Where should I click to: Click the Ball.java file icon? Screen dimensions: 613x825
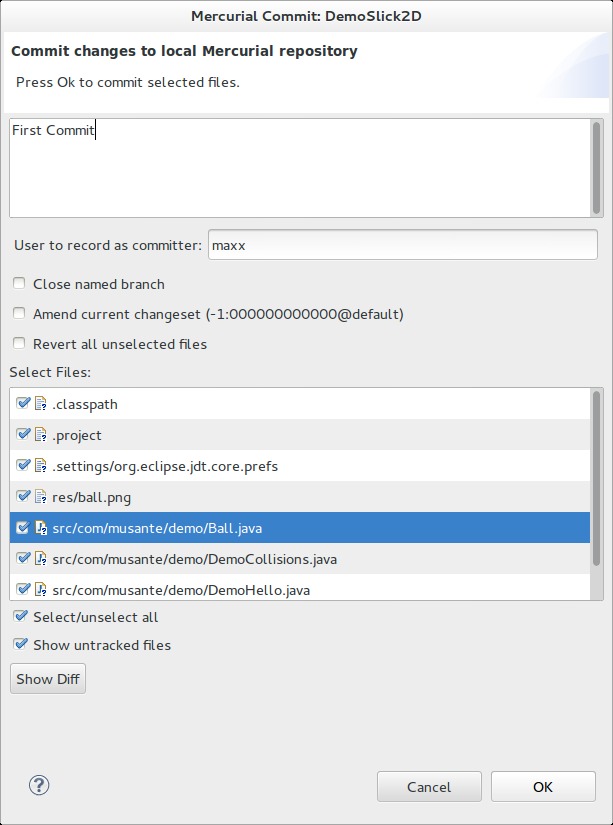pos(41,528)
